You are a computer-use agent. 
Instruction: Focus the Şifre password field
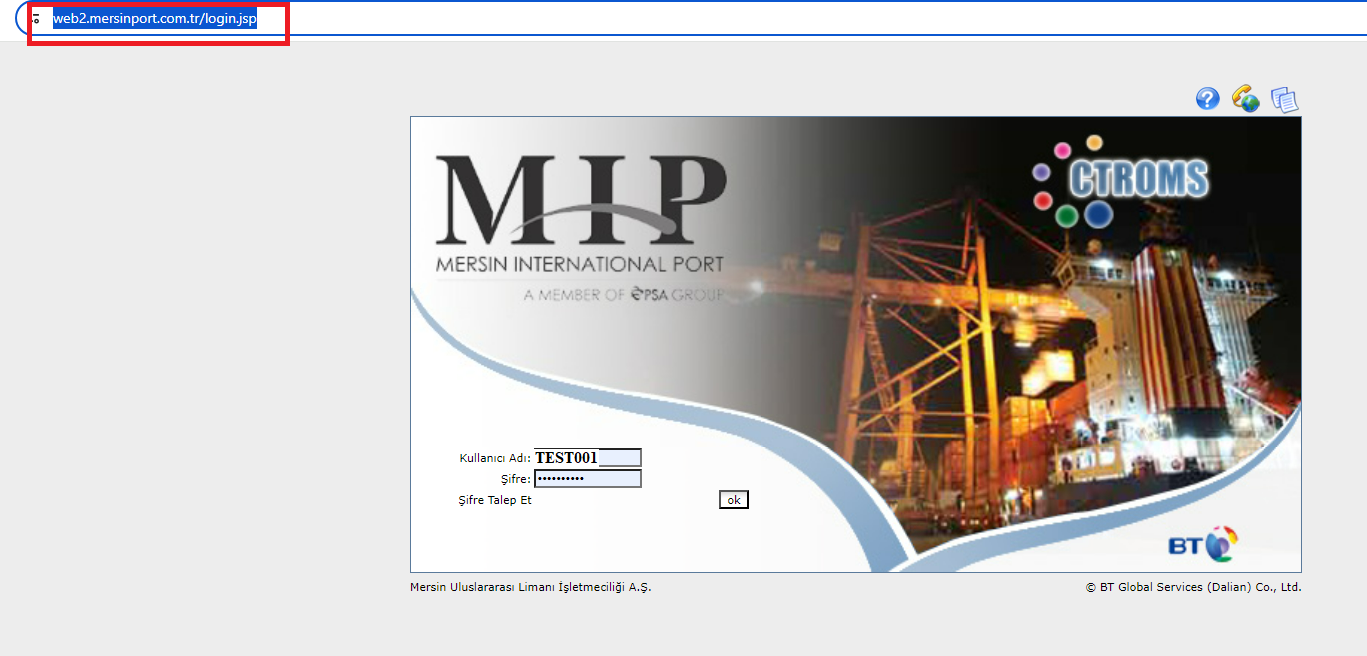click(x=588, y=479)
